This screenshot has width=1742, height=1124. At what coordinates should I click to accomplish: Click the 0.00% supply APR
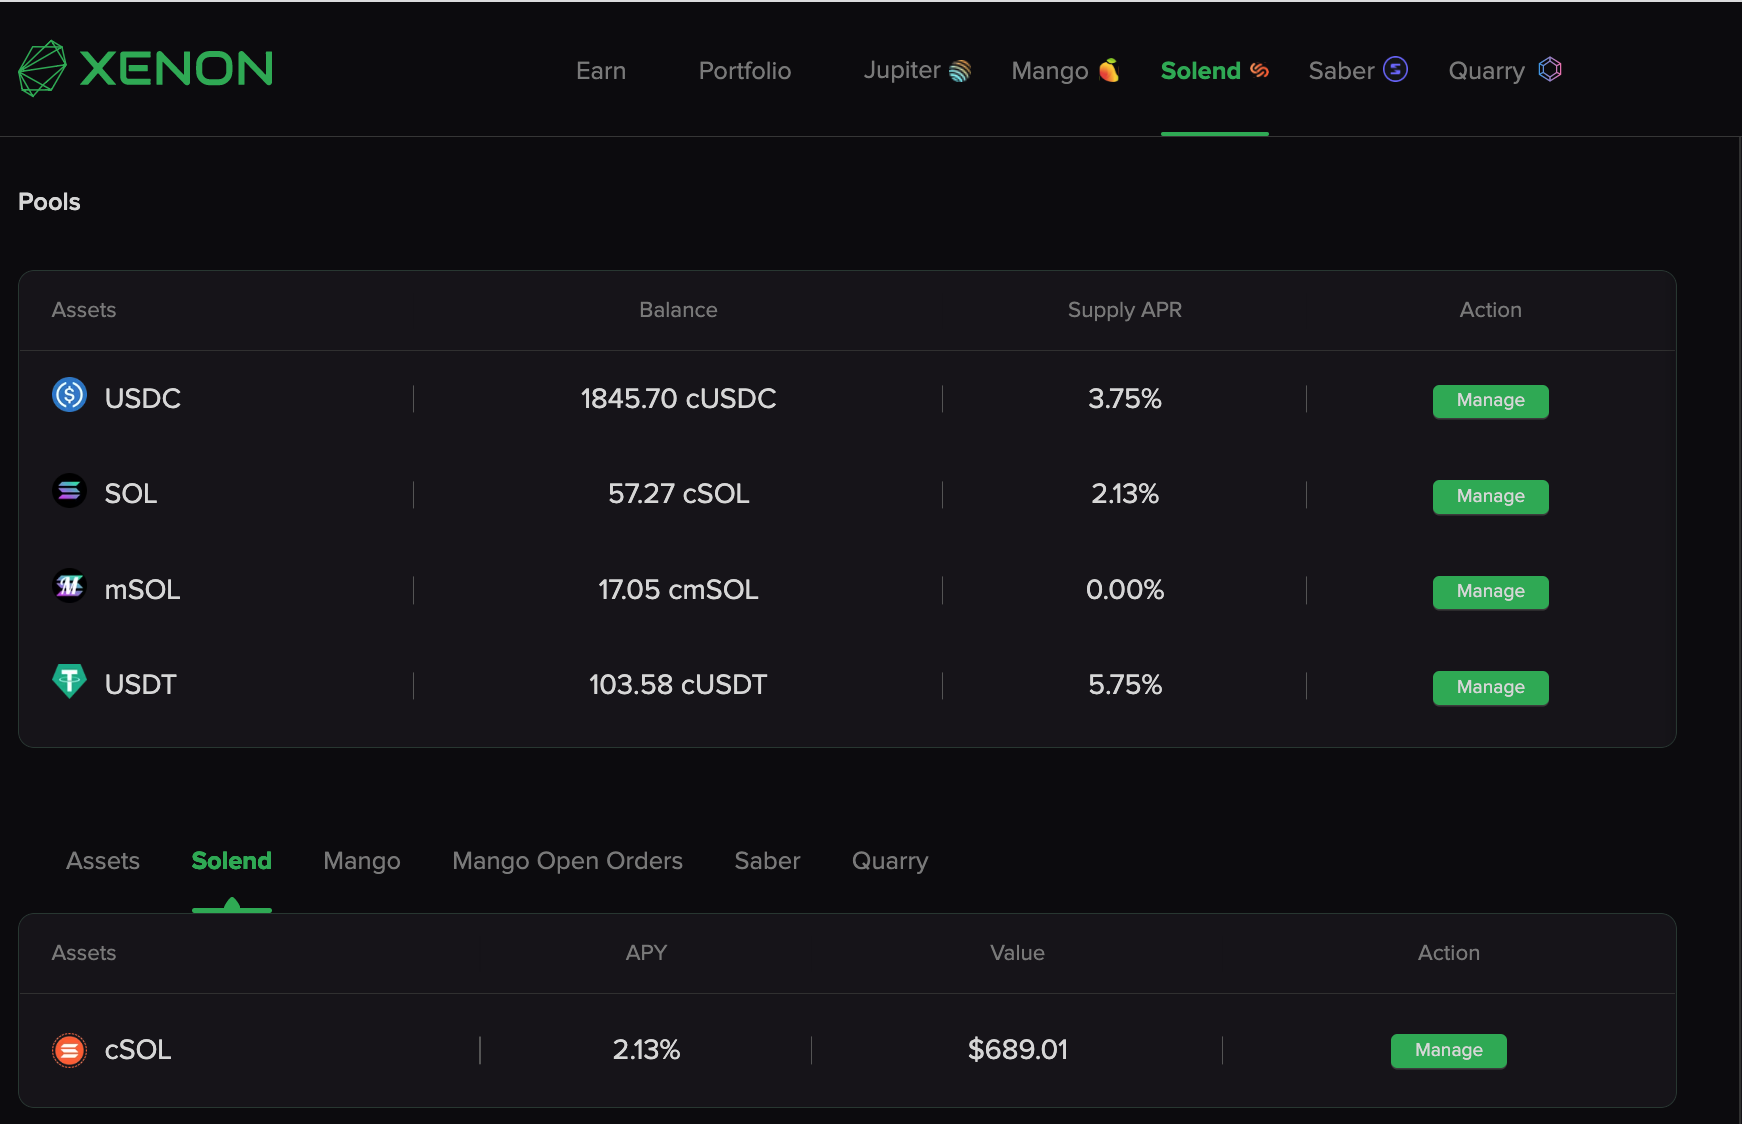(1125, 590)
